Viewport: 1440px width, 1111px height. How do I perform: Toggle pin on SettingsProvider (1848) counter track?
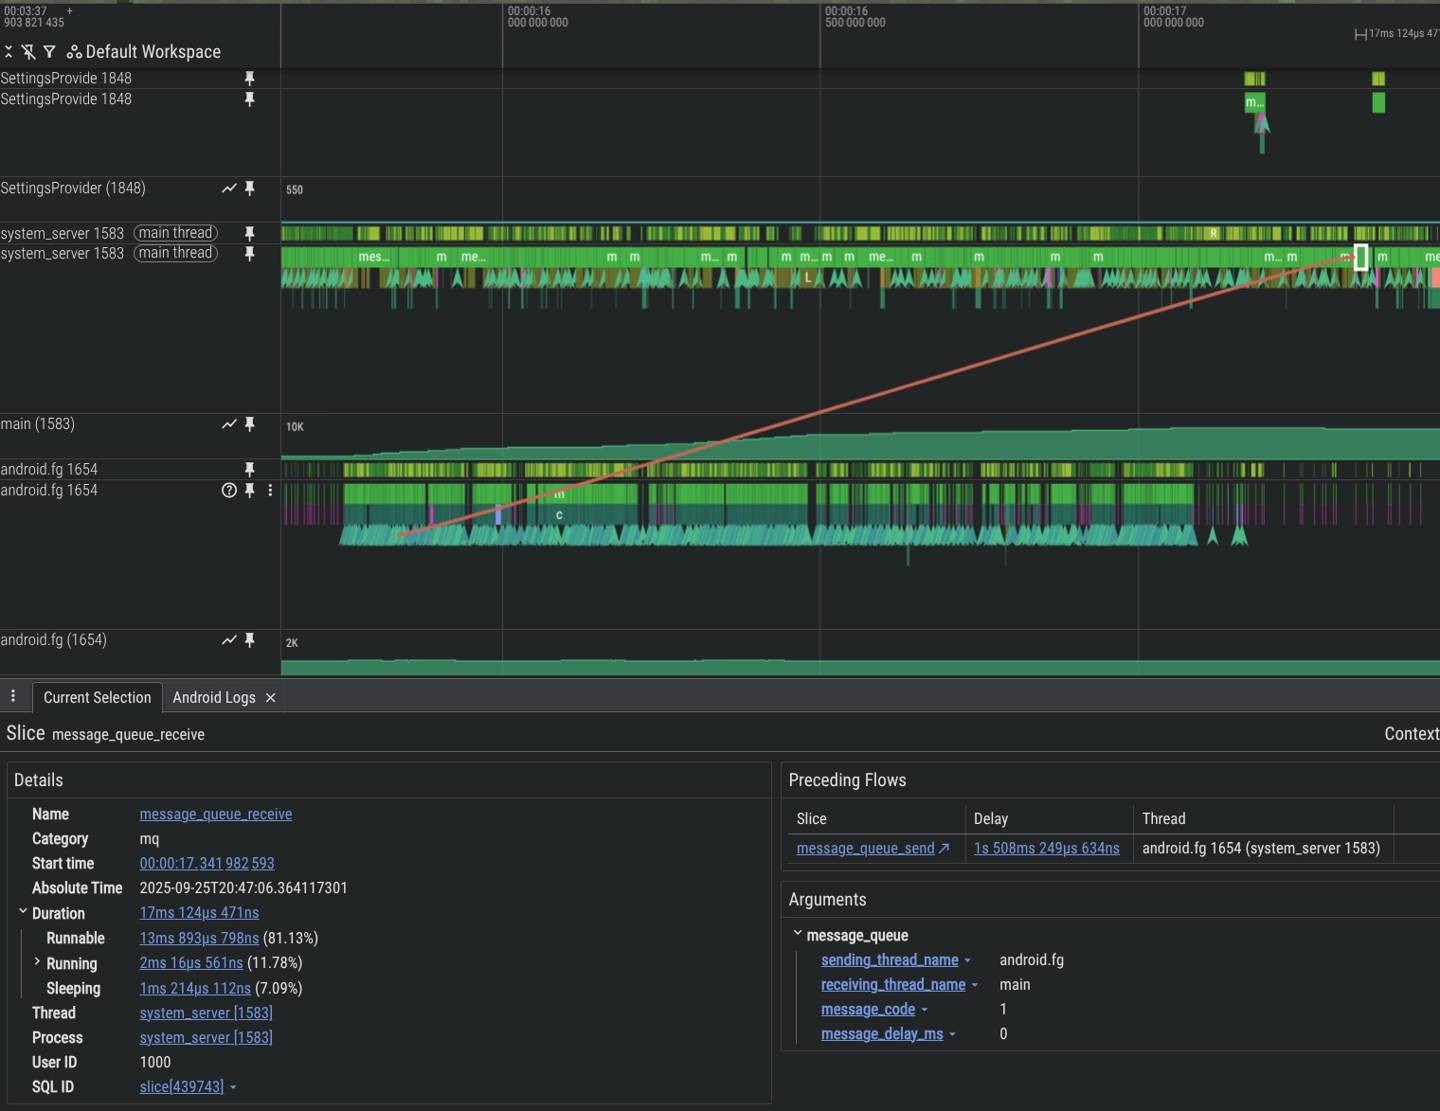point(250,188)
